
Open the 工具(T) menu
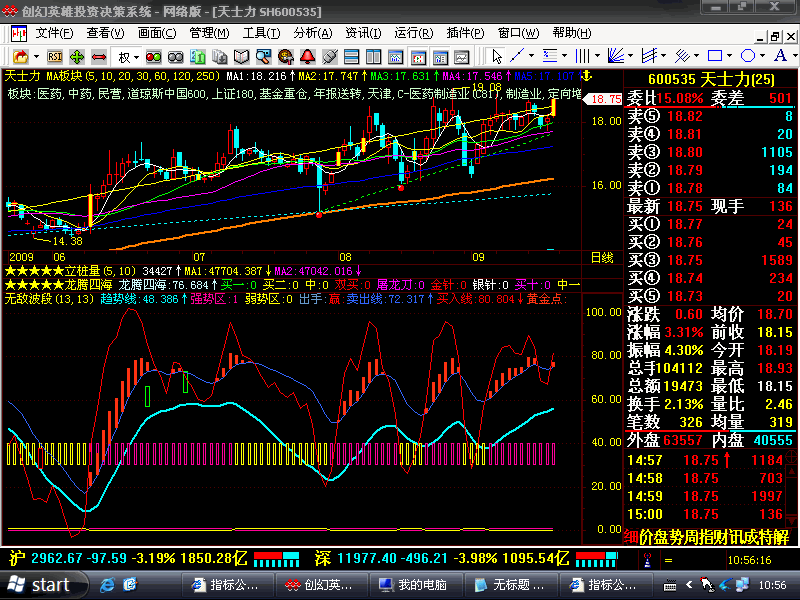point(261,33)
